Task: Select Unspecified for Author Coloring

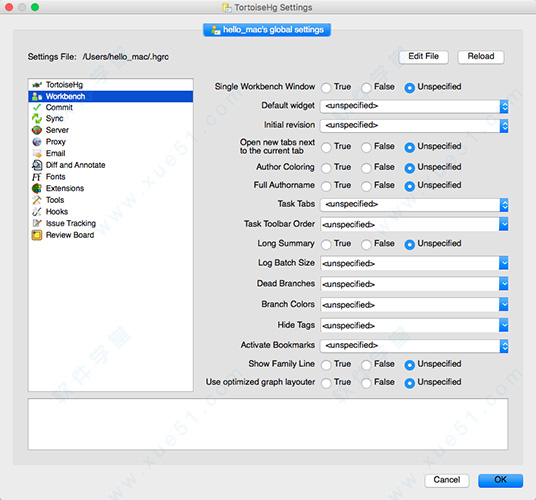Action: coord(410,168)
